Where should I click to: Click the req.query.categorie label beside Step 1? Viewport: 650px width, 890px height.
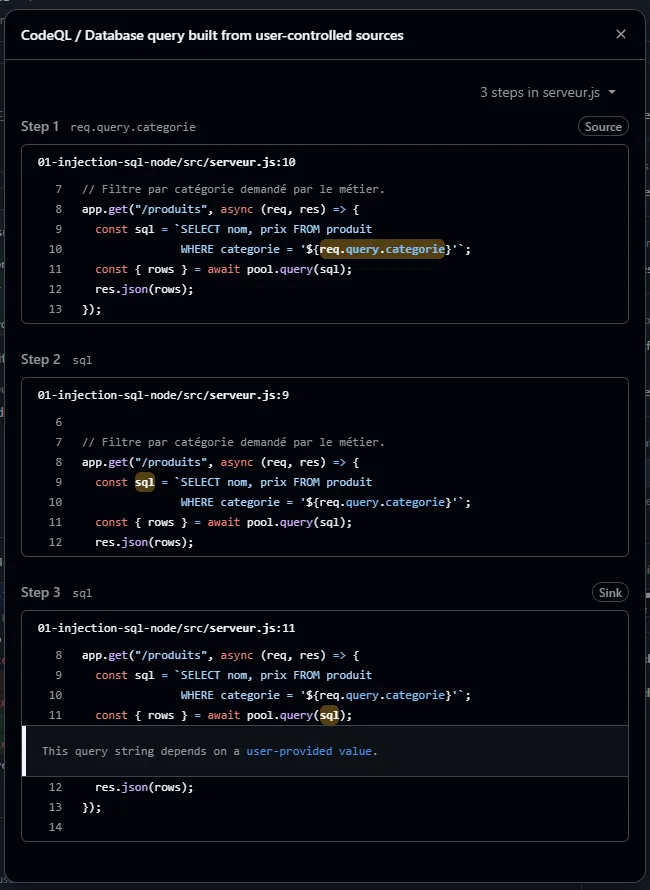pos(133,127)
